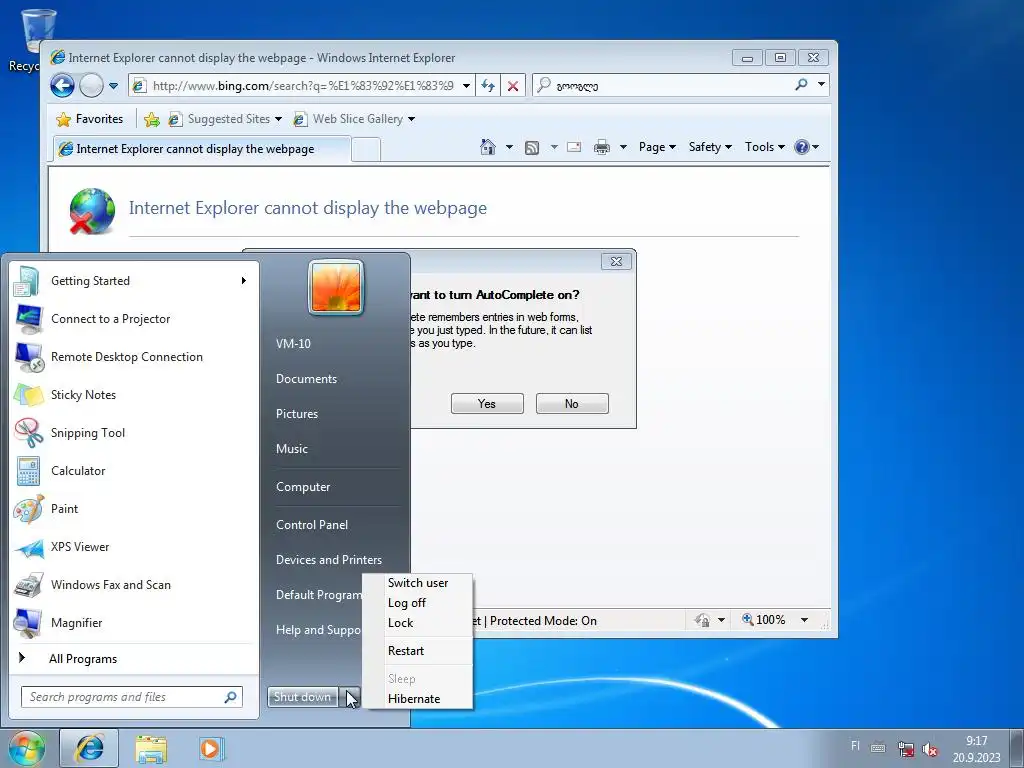This screenshot has width=1024, height=768.
Task: Click the security lock icon in status bar
Action: click(703, 620)
